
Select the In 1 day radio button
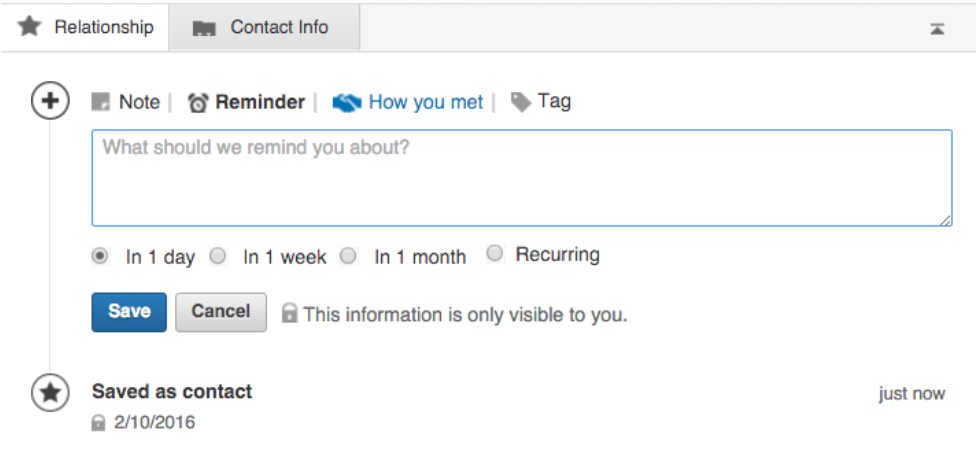[x=100, y=256]
